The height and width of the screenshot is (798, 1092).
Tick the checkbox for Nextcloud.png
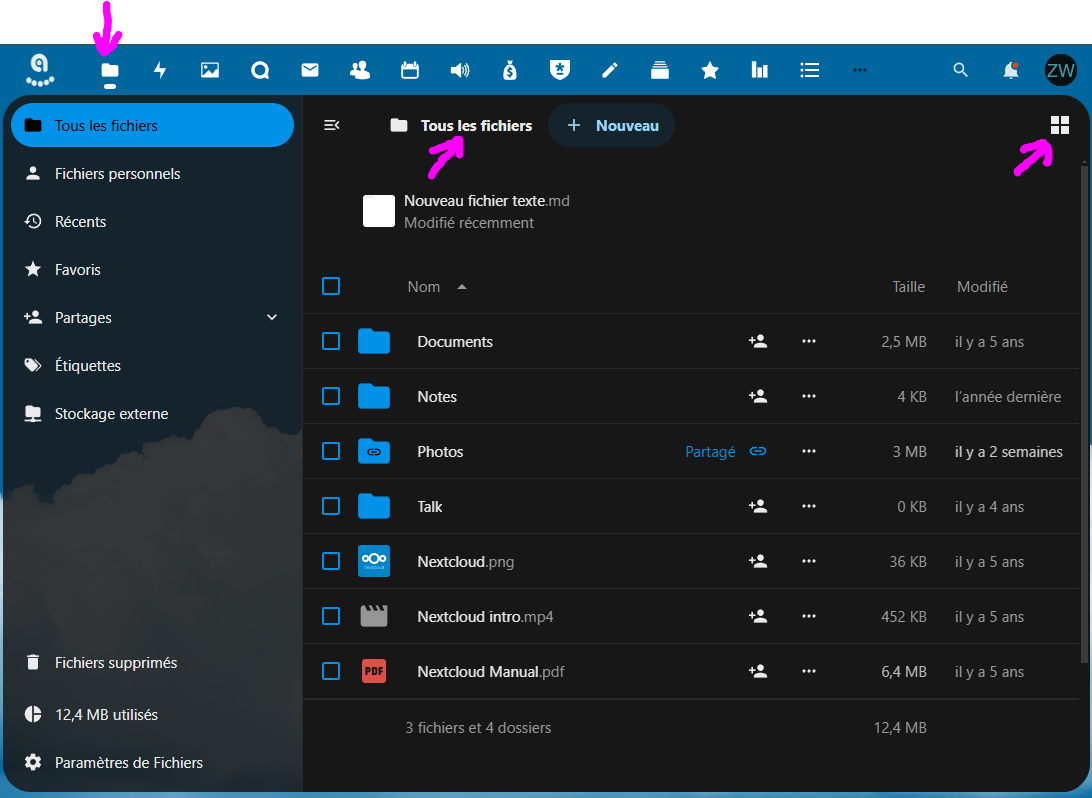tap(331, 562)
